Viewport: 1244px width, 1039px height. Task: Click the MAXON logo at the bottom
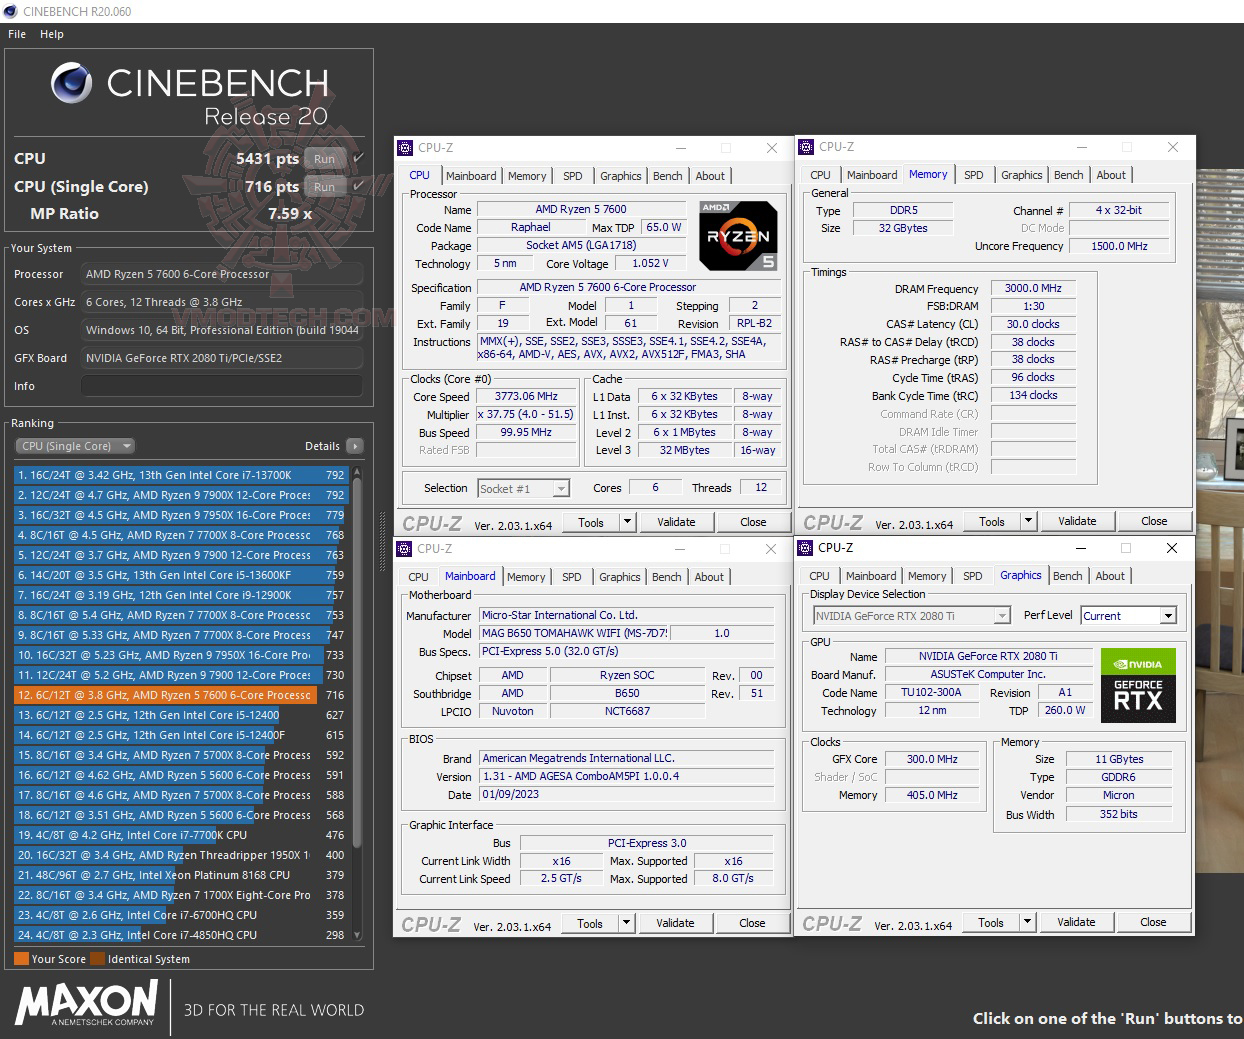tap(86, 1003)
